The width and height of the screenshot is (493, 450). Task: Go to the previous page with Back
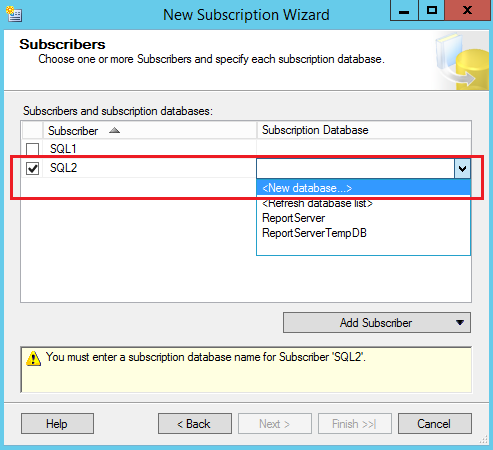tap(195, 424)
